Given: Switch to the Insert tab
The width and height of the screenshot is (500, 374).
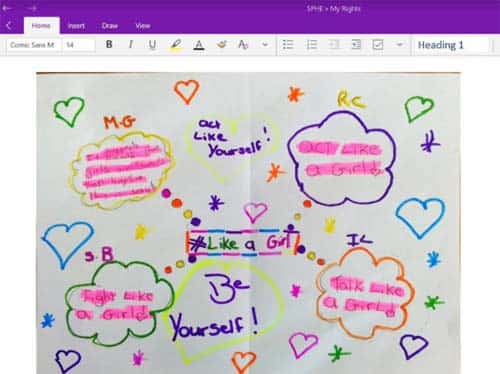Looking at the screenshot, I should click(76, 26).
